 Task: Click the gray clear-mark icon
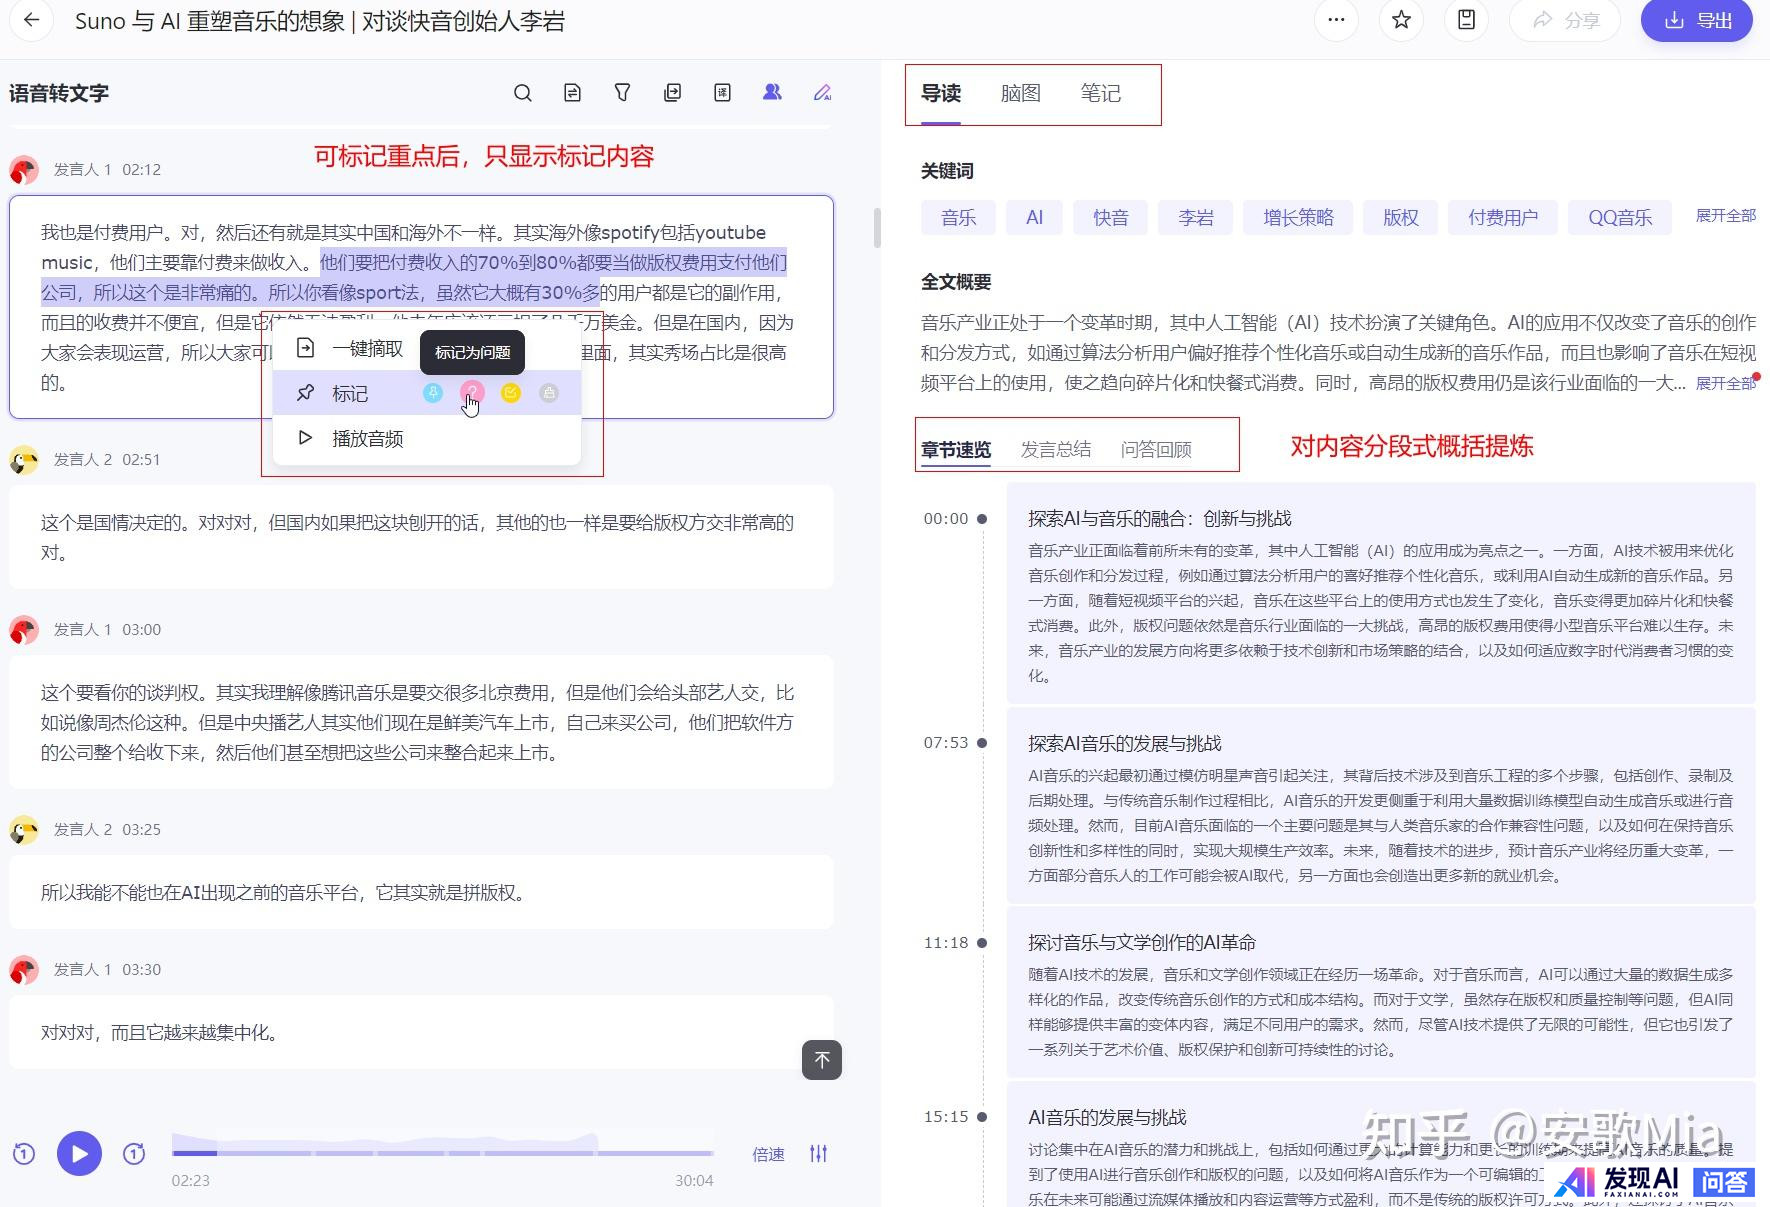tap(549, 393)
